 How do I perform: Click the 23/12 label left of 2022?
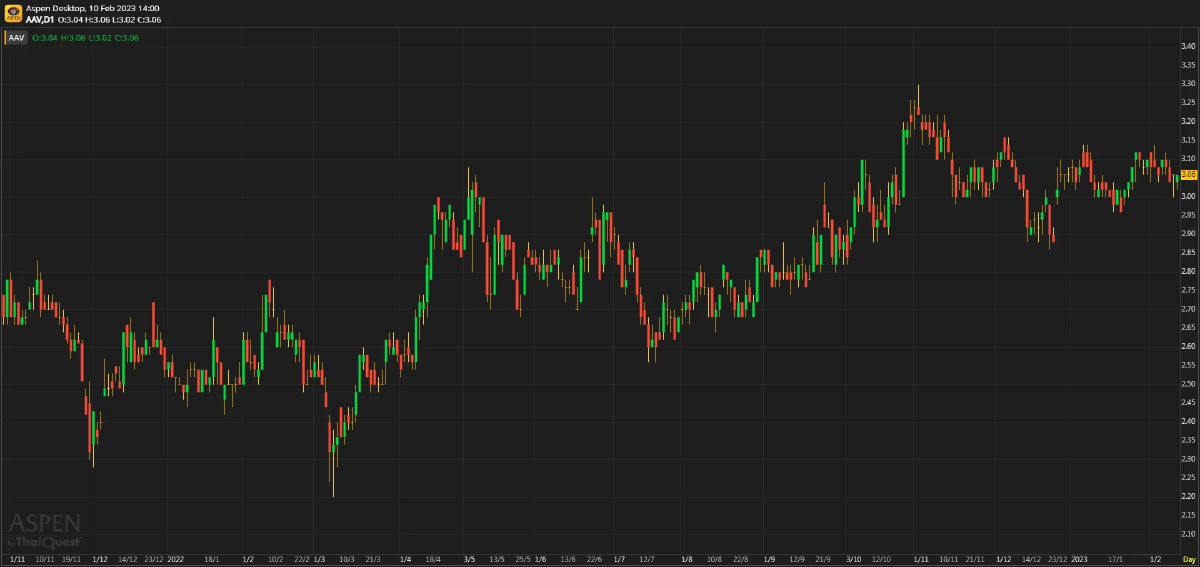[x=154, y=558]
